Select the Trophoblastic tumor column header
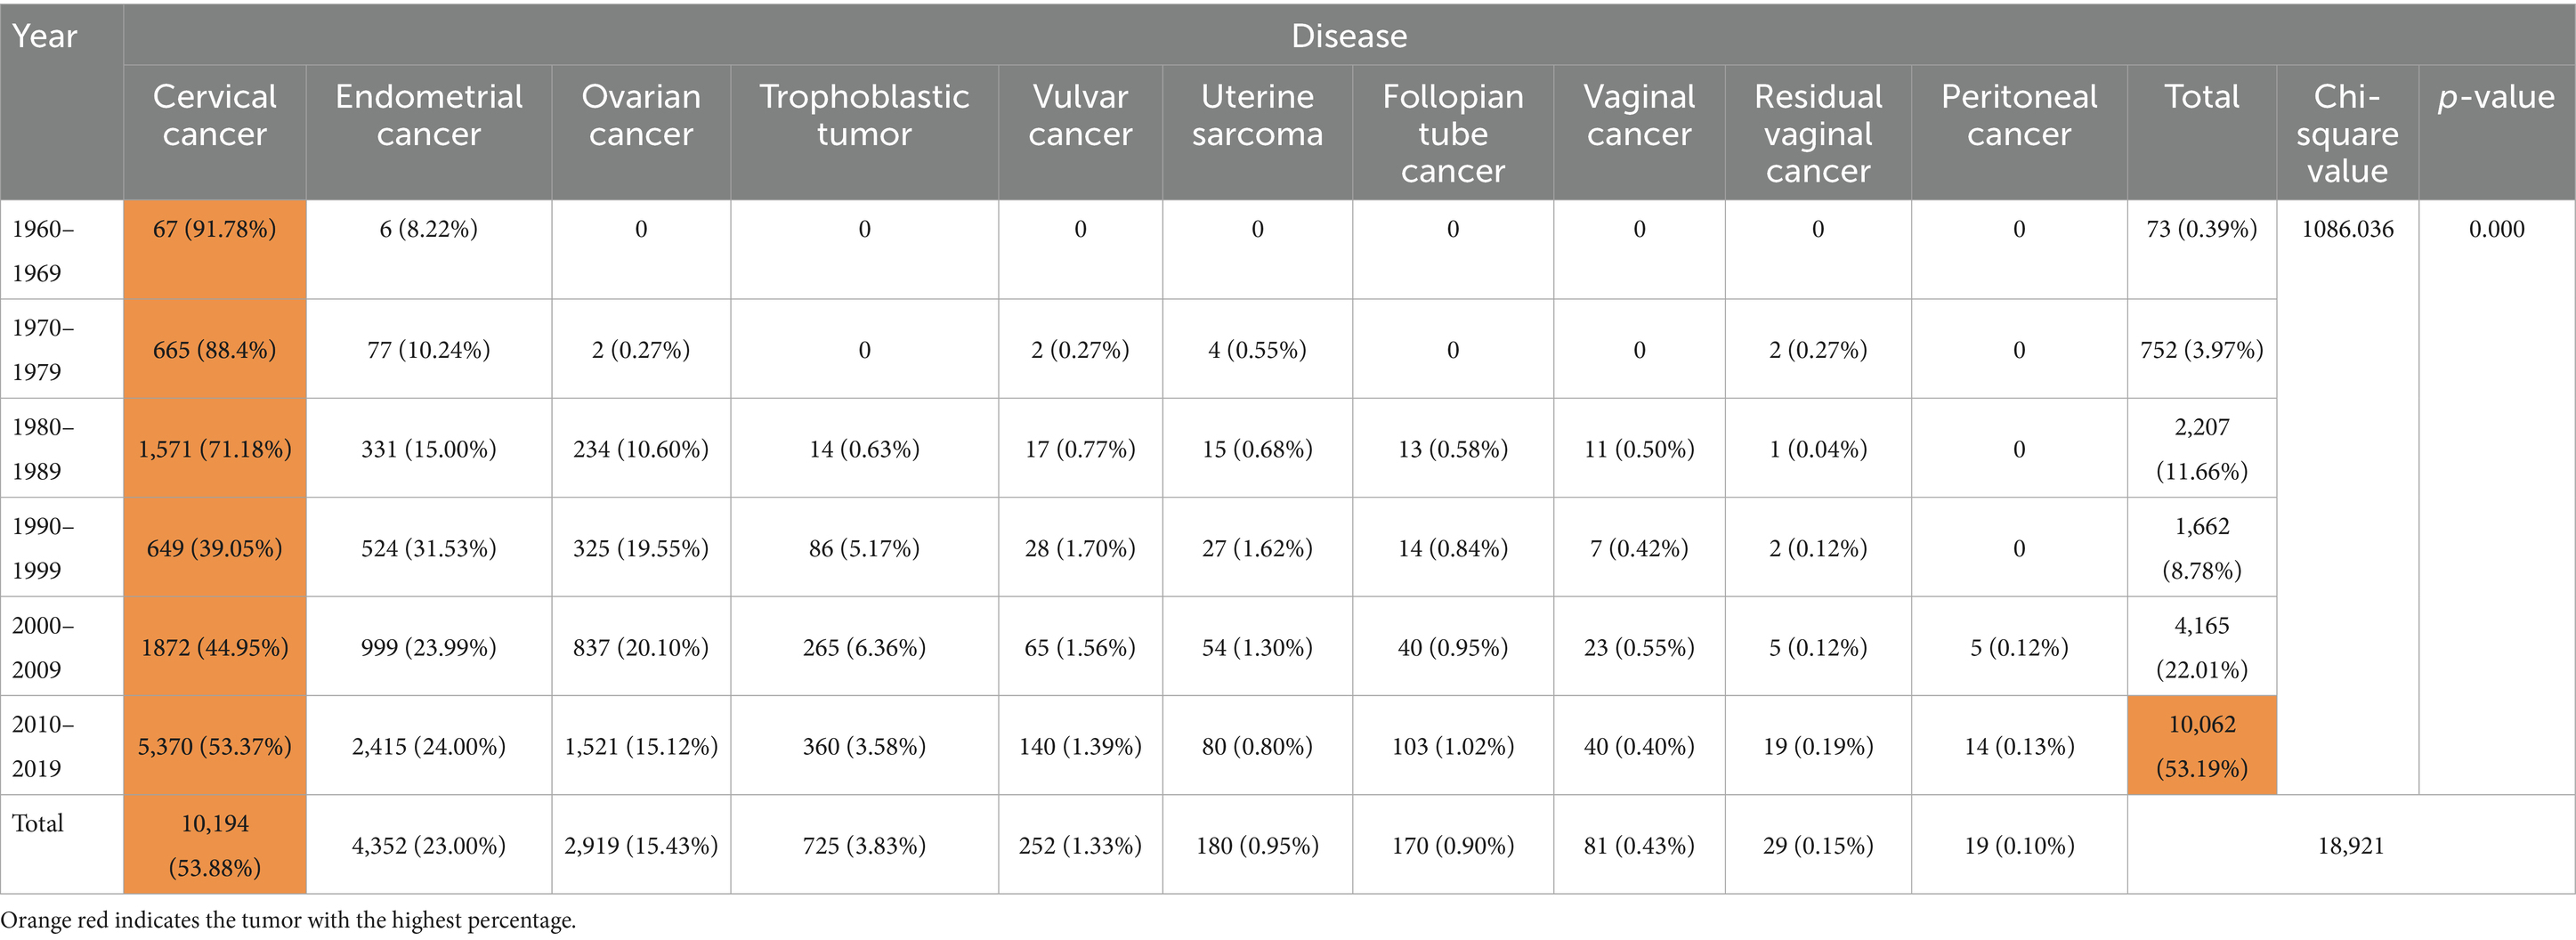Viewport: 2576px width, 940px height. click(864, 115)
